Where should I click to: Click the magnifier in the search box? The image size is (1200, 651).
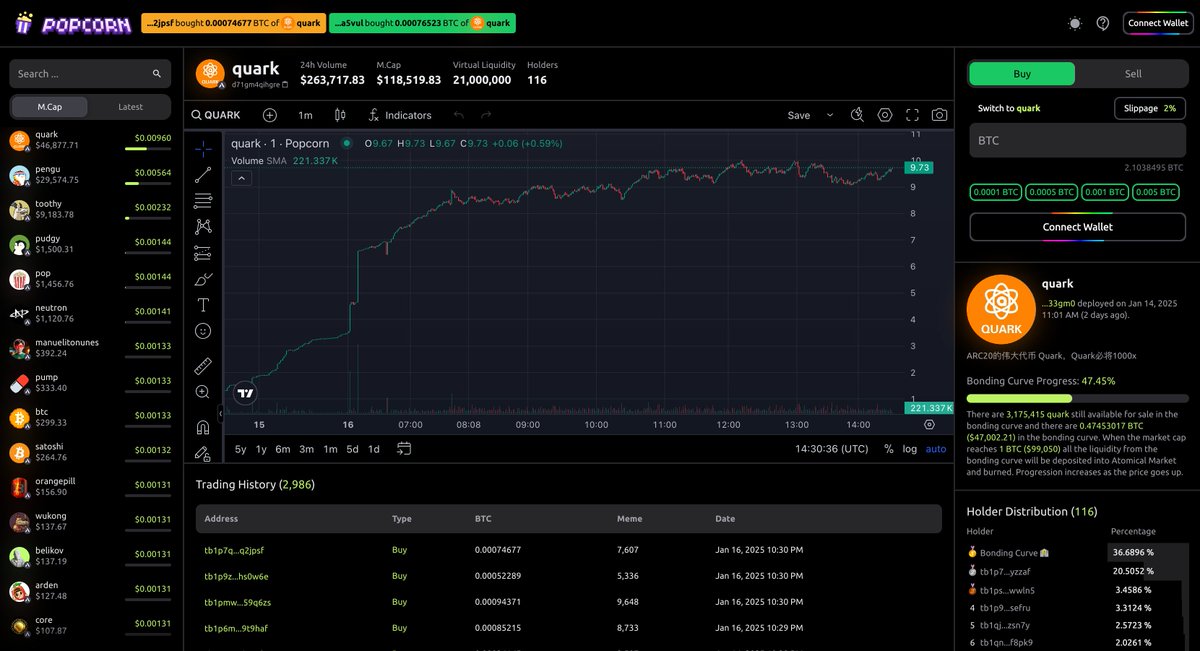(157, 74)
